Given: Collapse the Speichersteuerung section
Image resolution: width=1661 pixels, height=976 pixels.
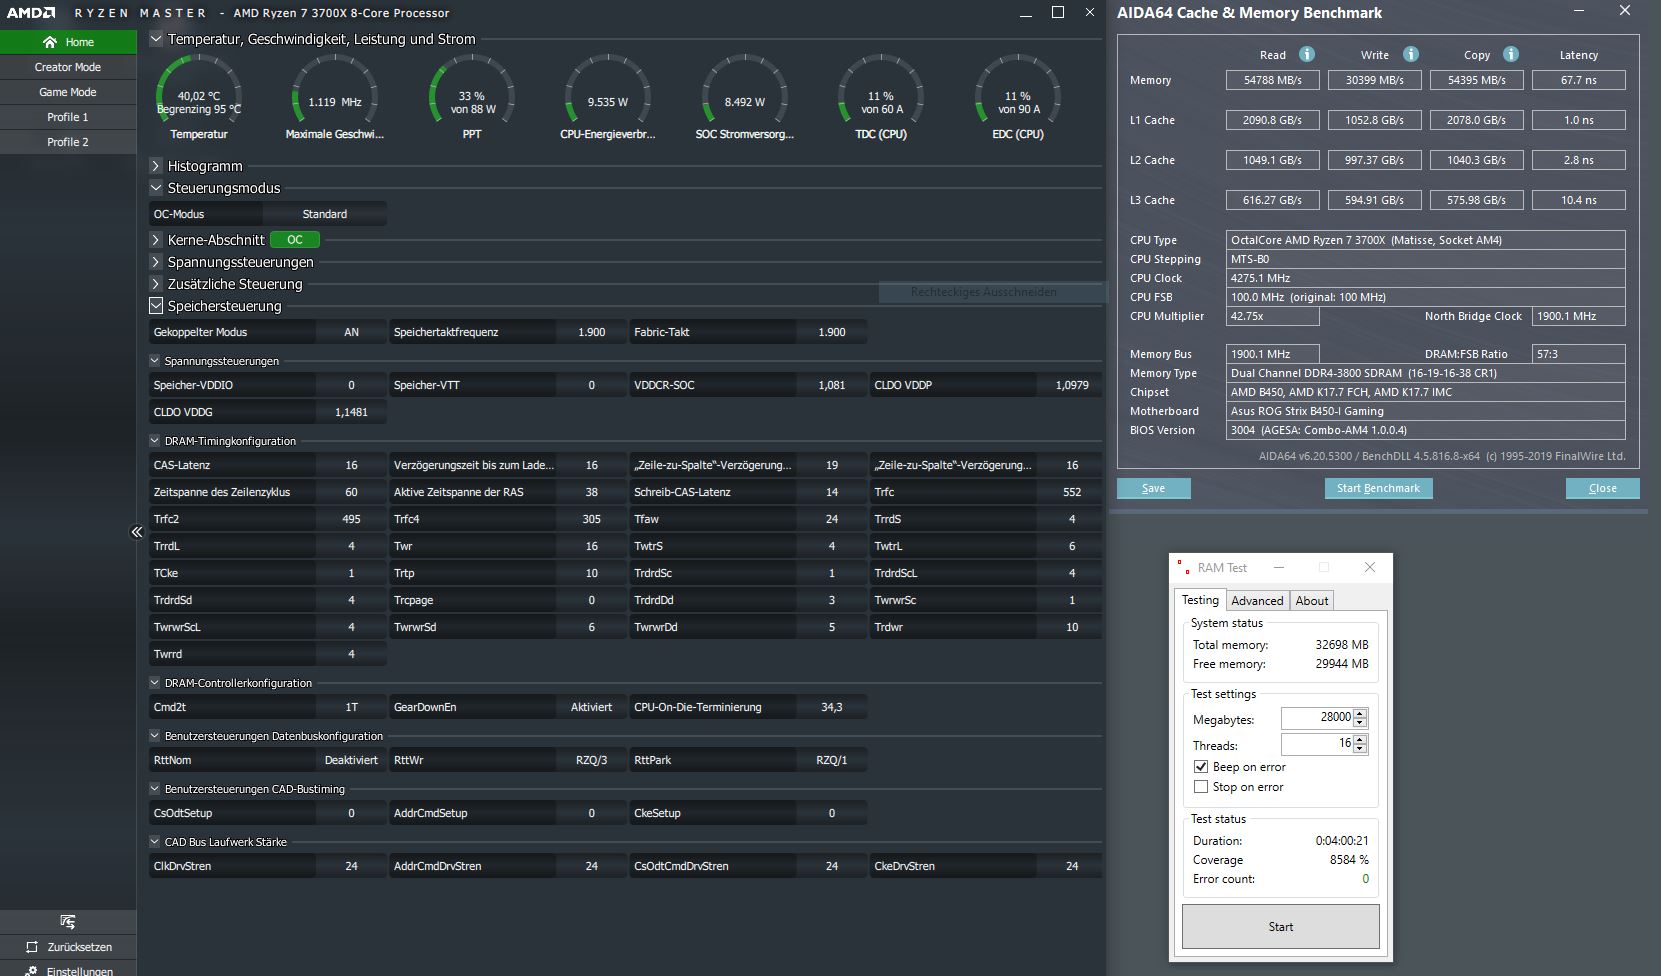Looking at the screenshot, I should [156, 306].
